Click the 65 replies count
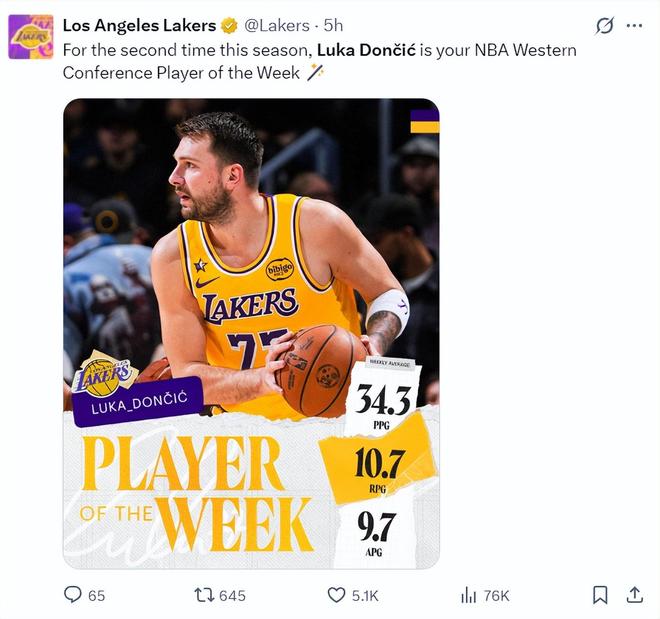The image size is (660, 619). (96, 595)
